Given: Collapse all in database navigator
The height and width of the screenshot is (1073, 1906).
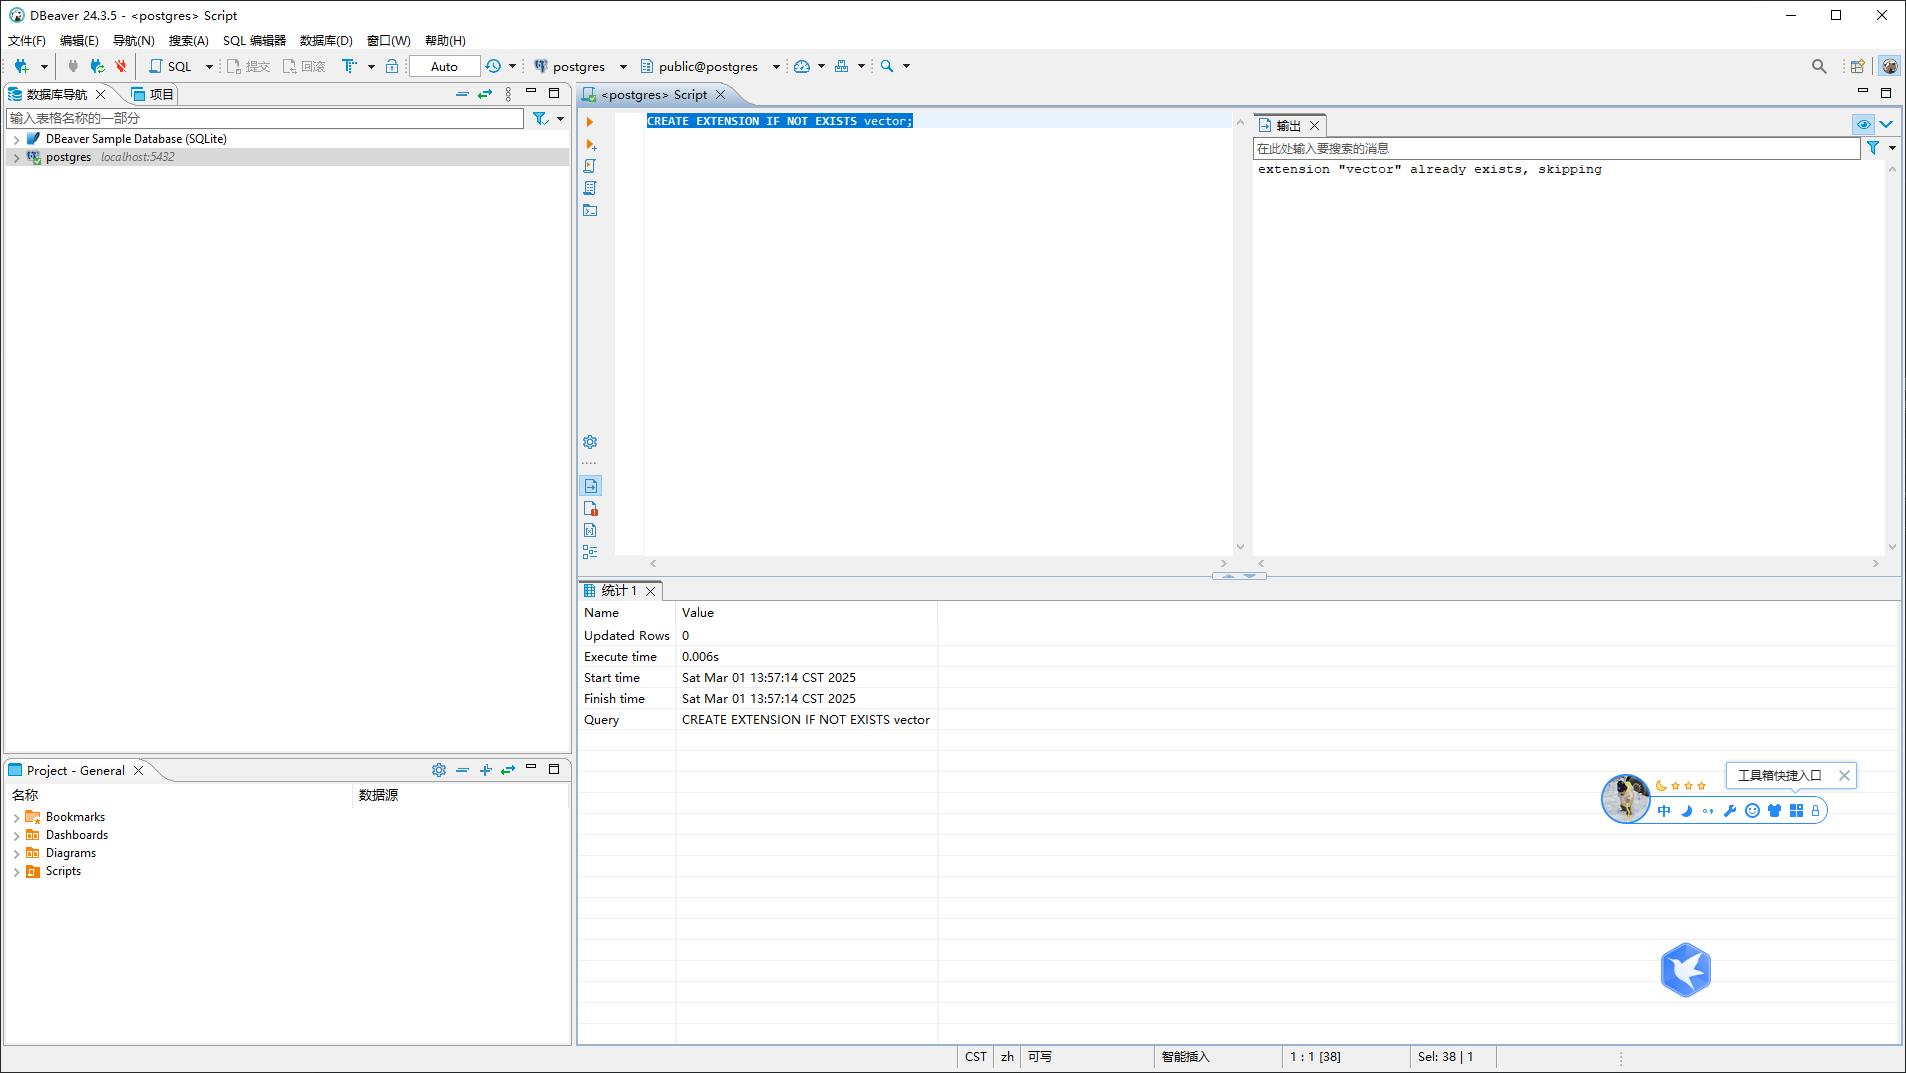Looking at the screenshot, I should click(462, 94).
